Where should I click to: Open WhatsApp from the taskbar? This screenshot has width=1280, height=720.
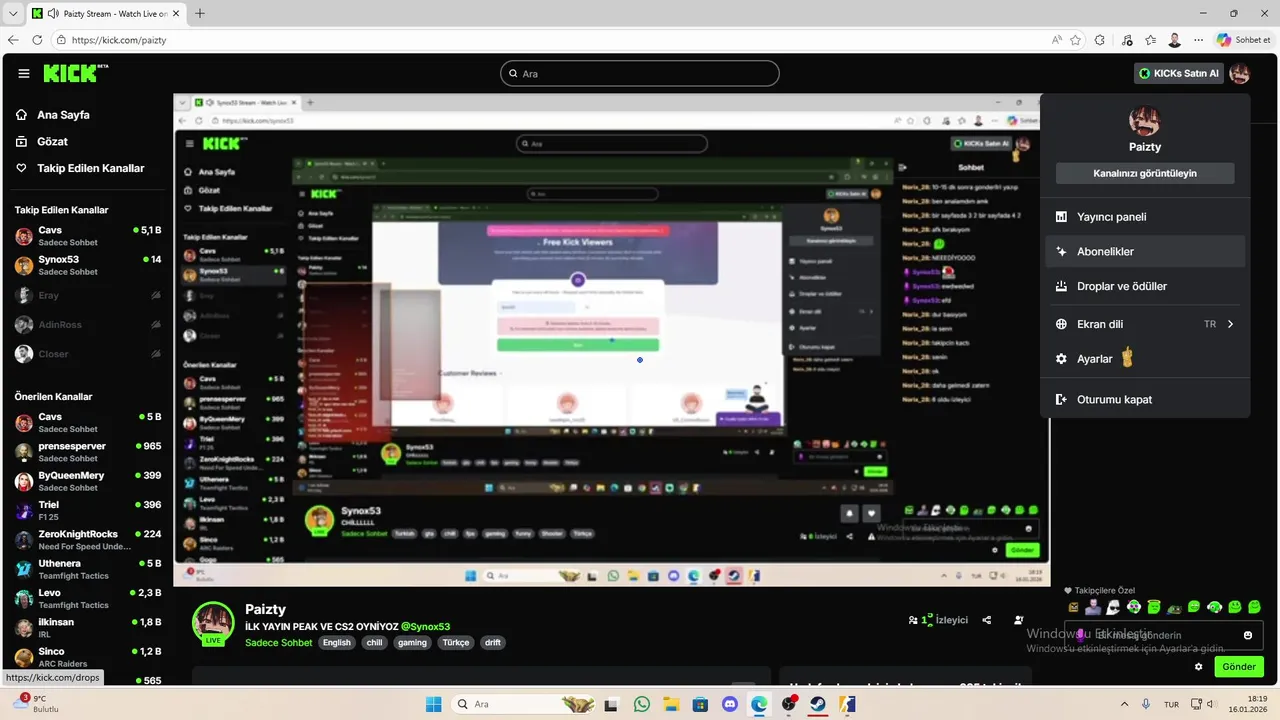click(x=642, y=704)
